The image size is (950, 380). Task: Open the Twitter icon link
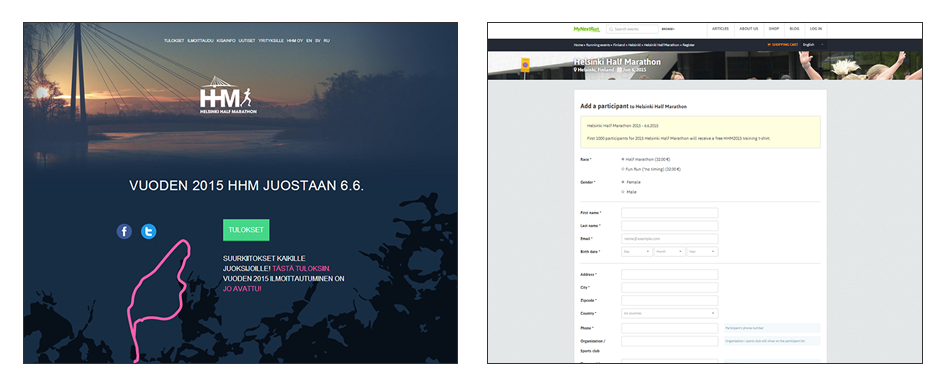click(x=148, y=231)
